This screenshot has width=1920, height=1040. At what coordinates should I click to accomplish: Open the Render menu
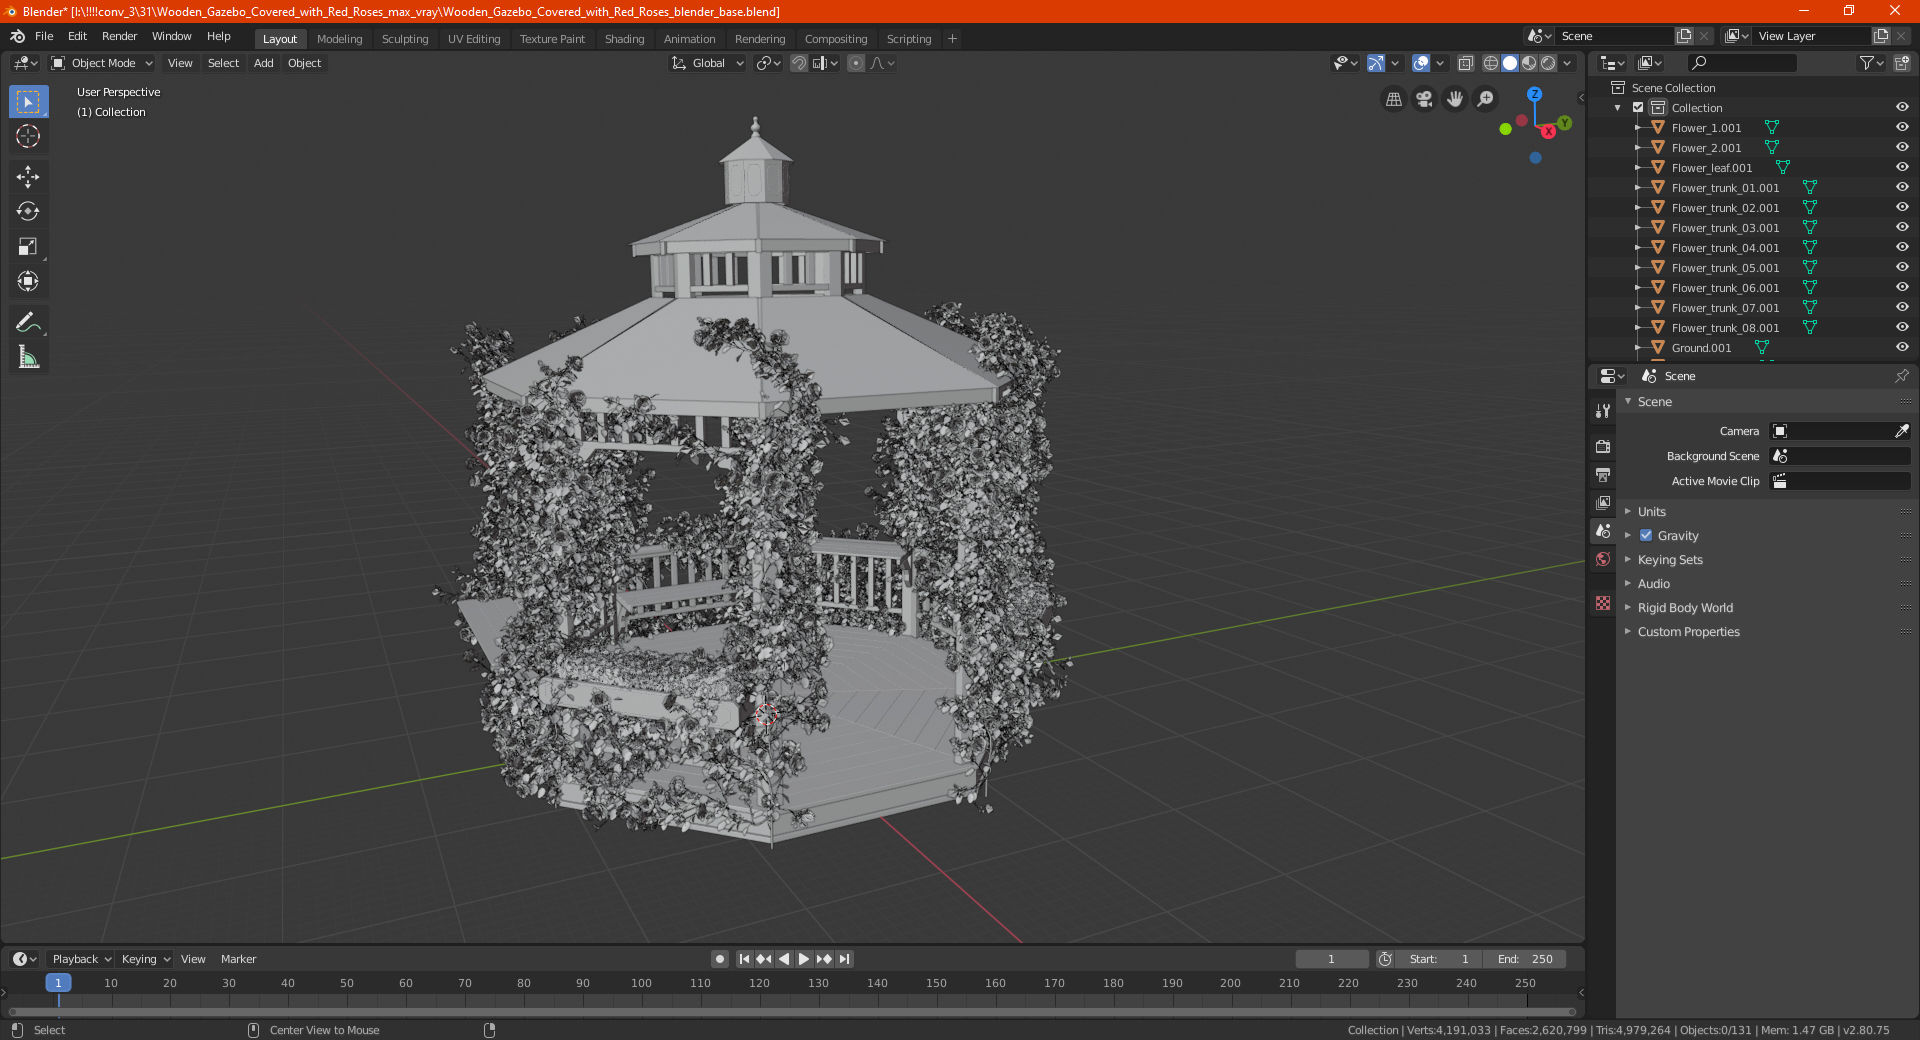click(x=119, y=36)
